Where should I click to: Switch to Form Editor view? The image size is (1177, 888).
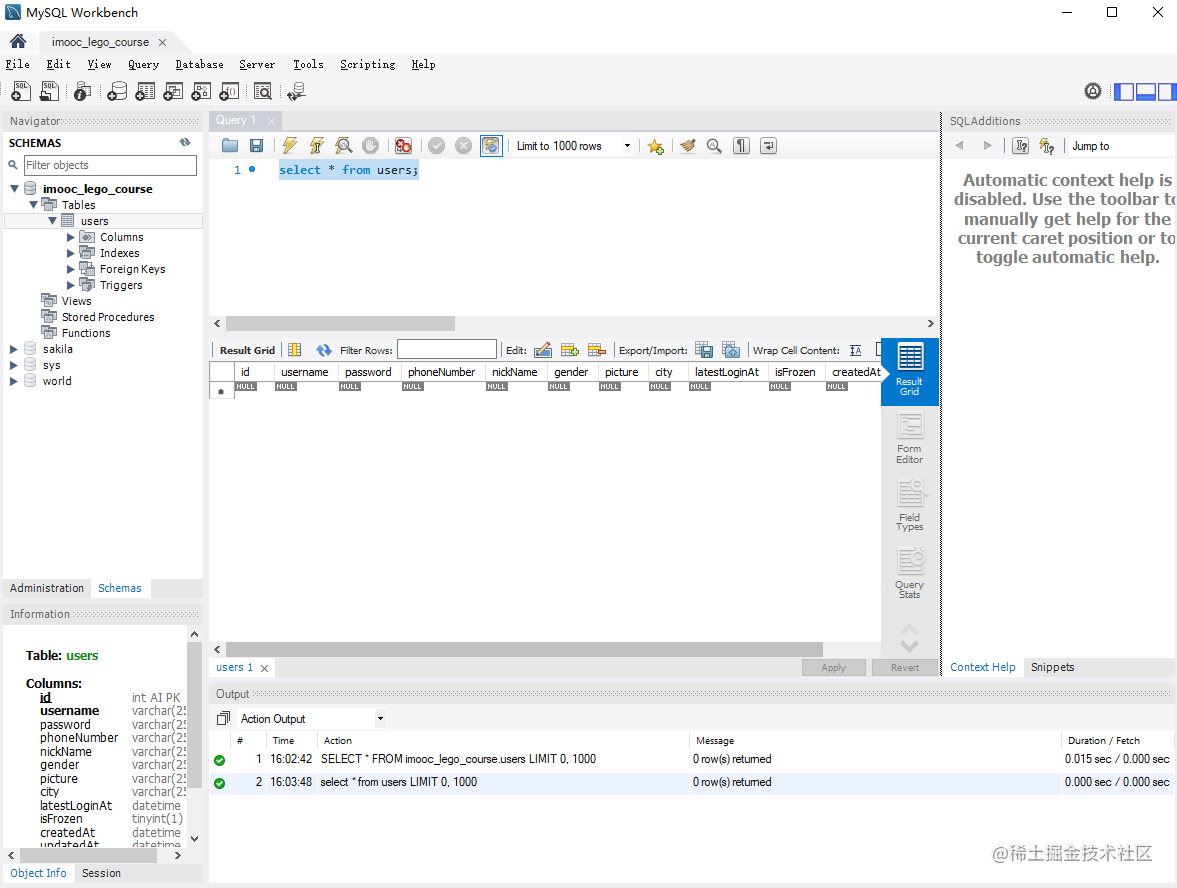[910, 440]
